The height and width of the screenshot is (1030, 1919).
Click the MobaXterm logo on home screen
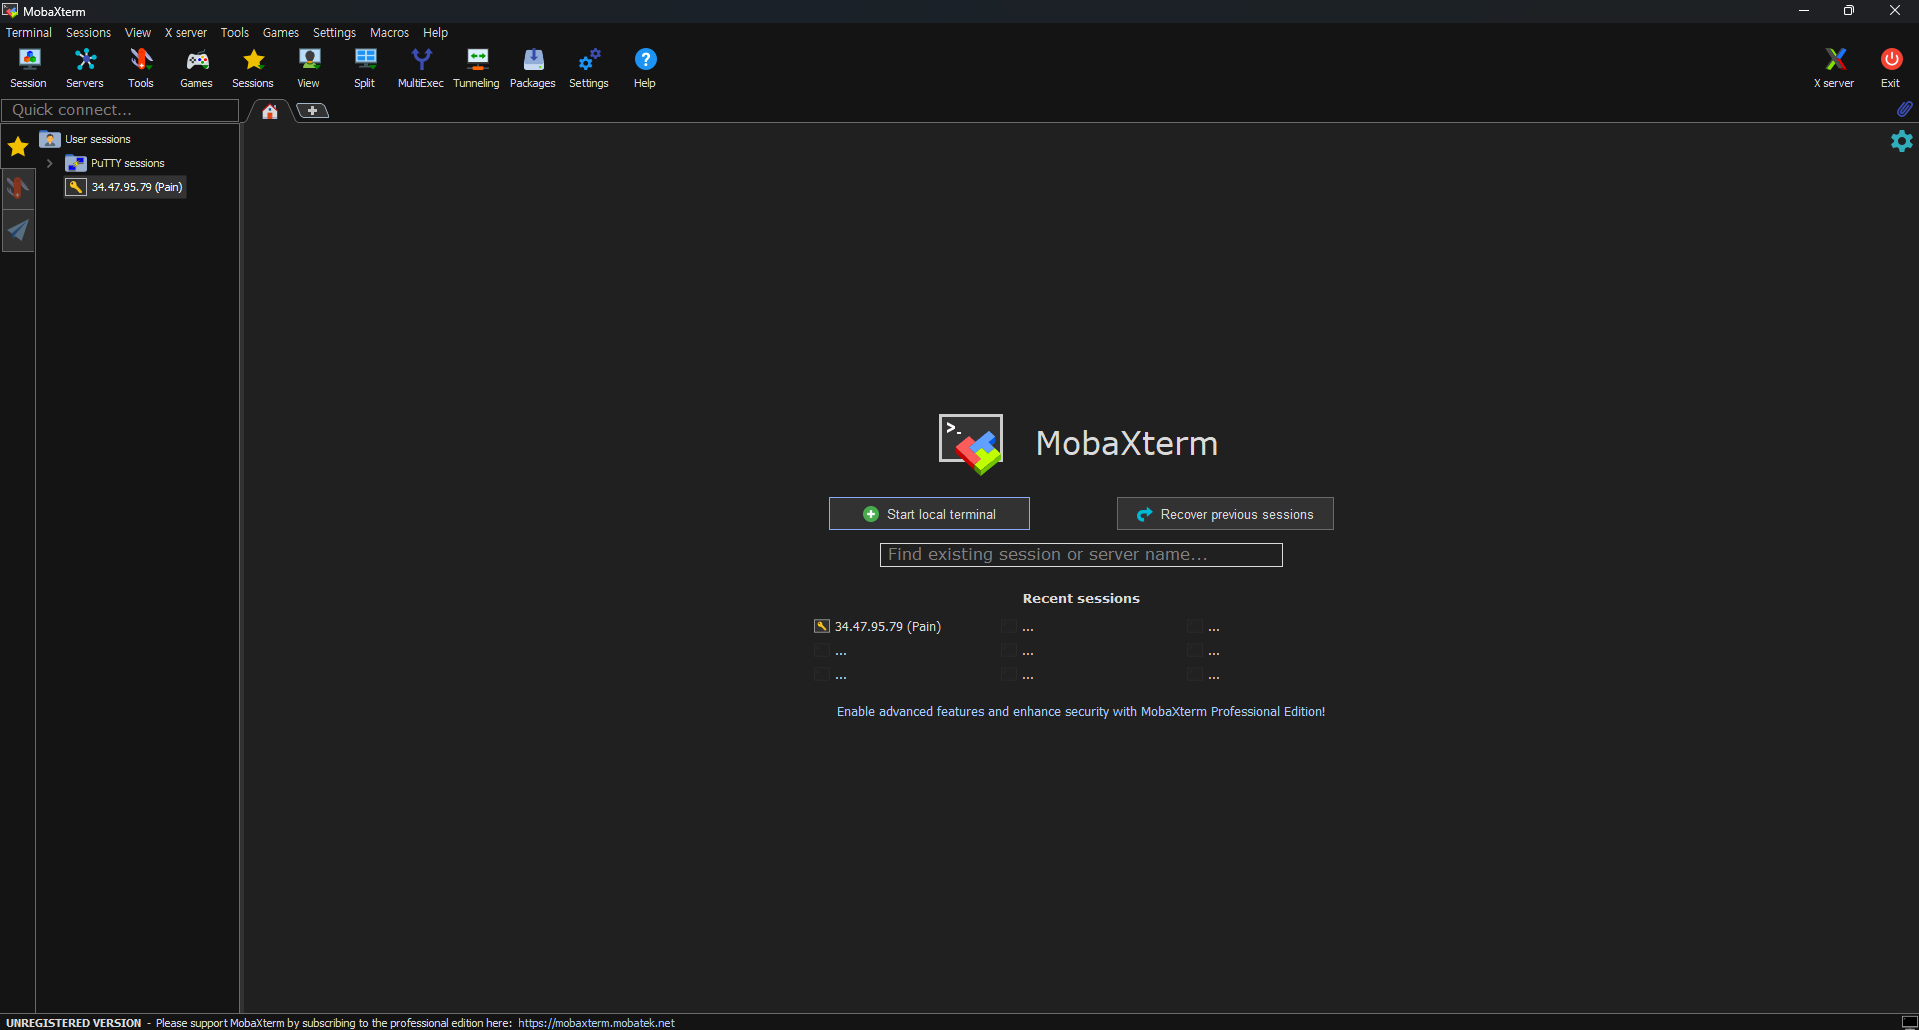point(971,444)
